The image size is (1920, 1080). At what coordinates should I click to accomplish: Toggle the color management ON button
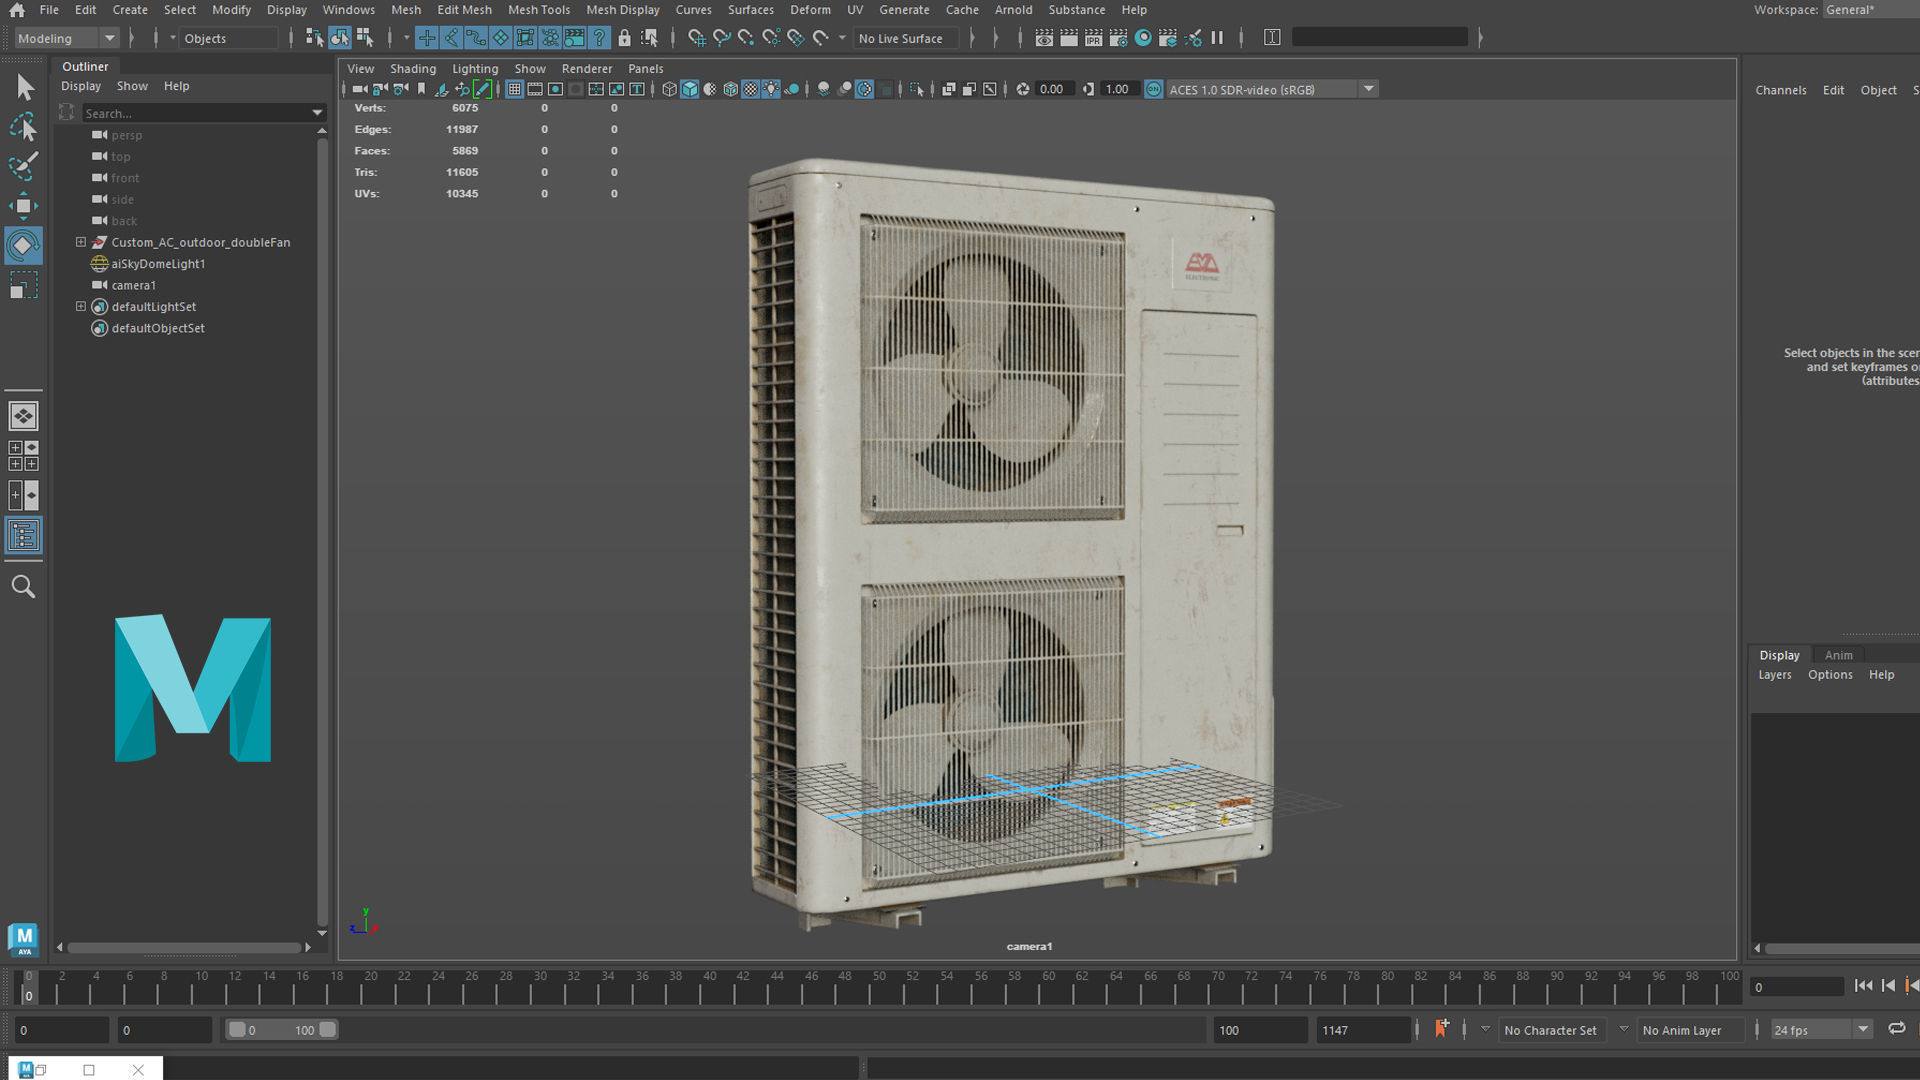[x=1153, y=89]
